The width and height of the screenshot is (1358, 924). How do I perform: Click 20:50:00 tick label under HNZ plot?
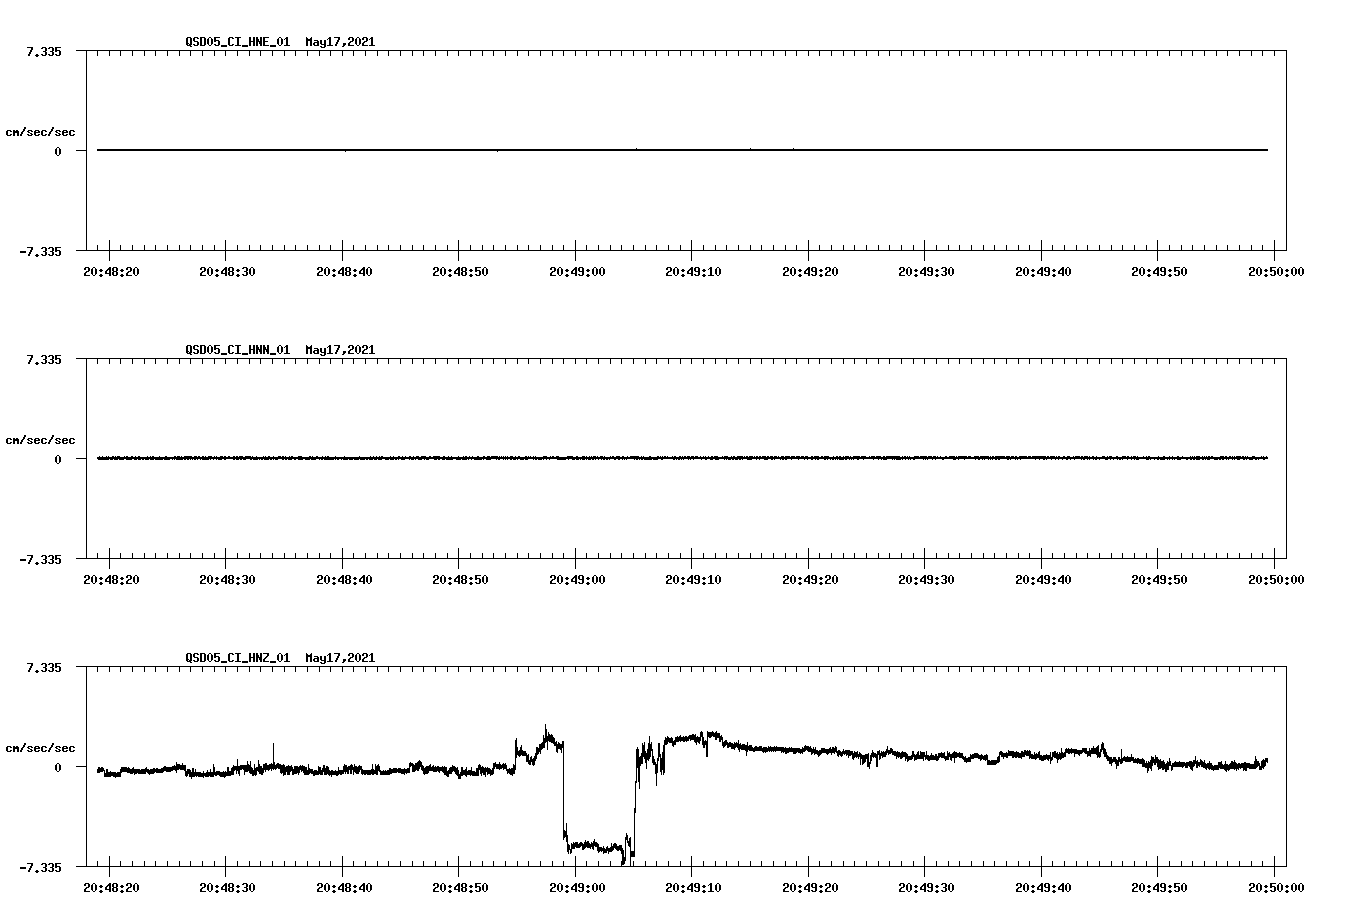1275,887
